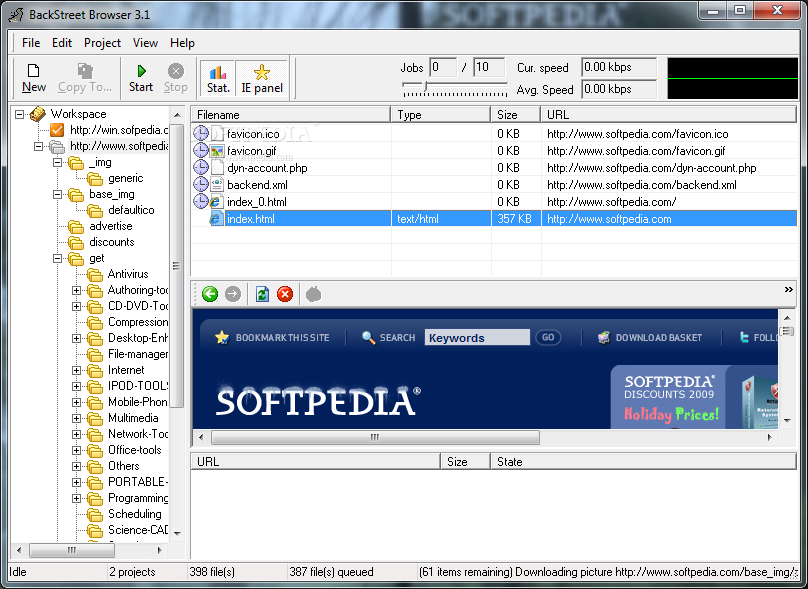808x589 pixels.
Task: Click the backend.xml file icon
Action: click(x=217, y=184)
